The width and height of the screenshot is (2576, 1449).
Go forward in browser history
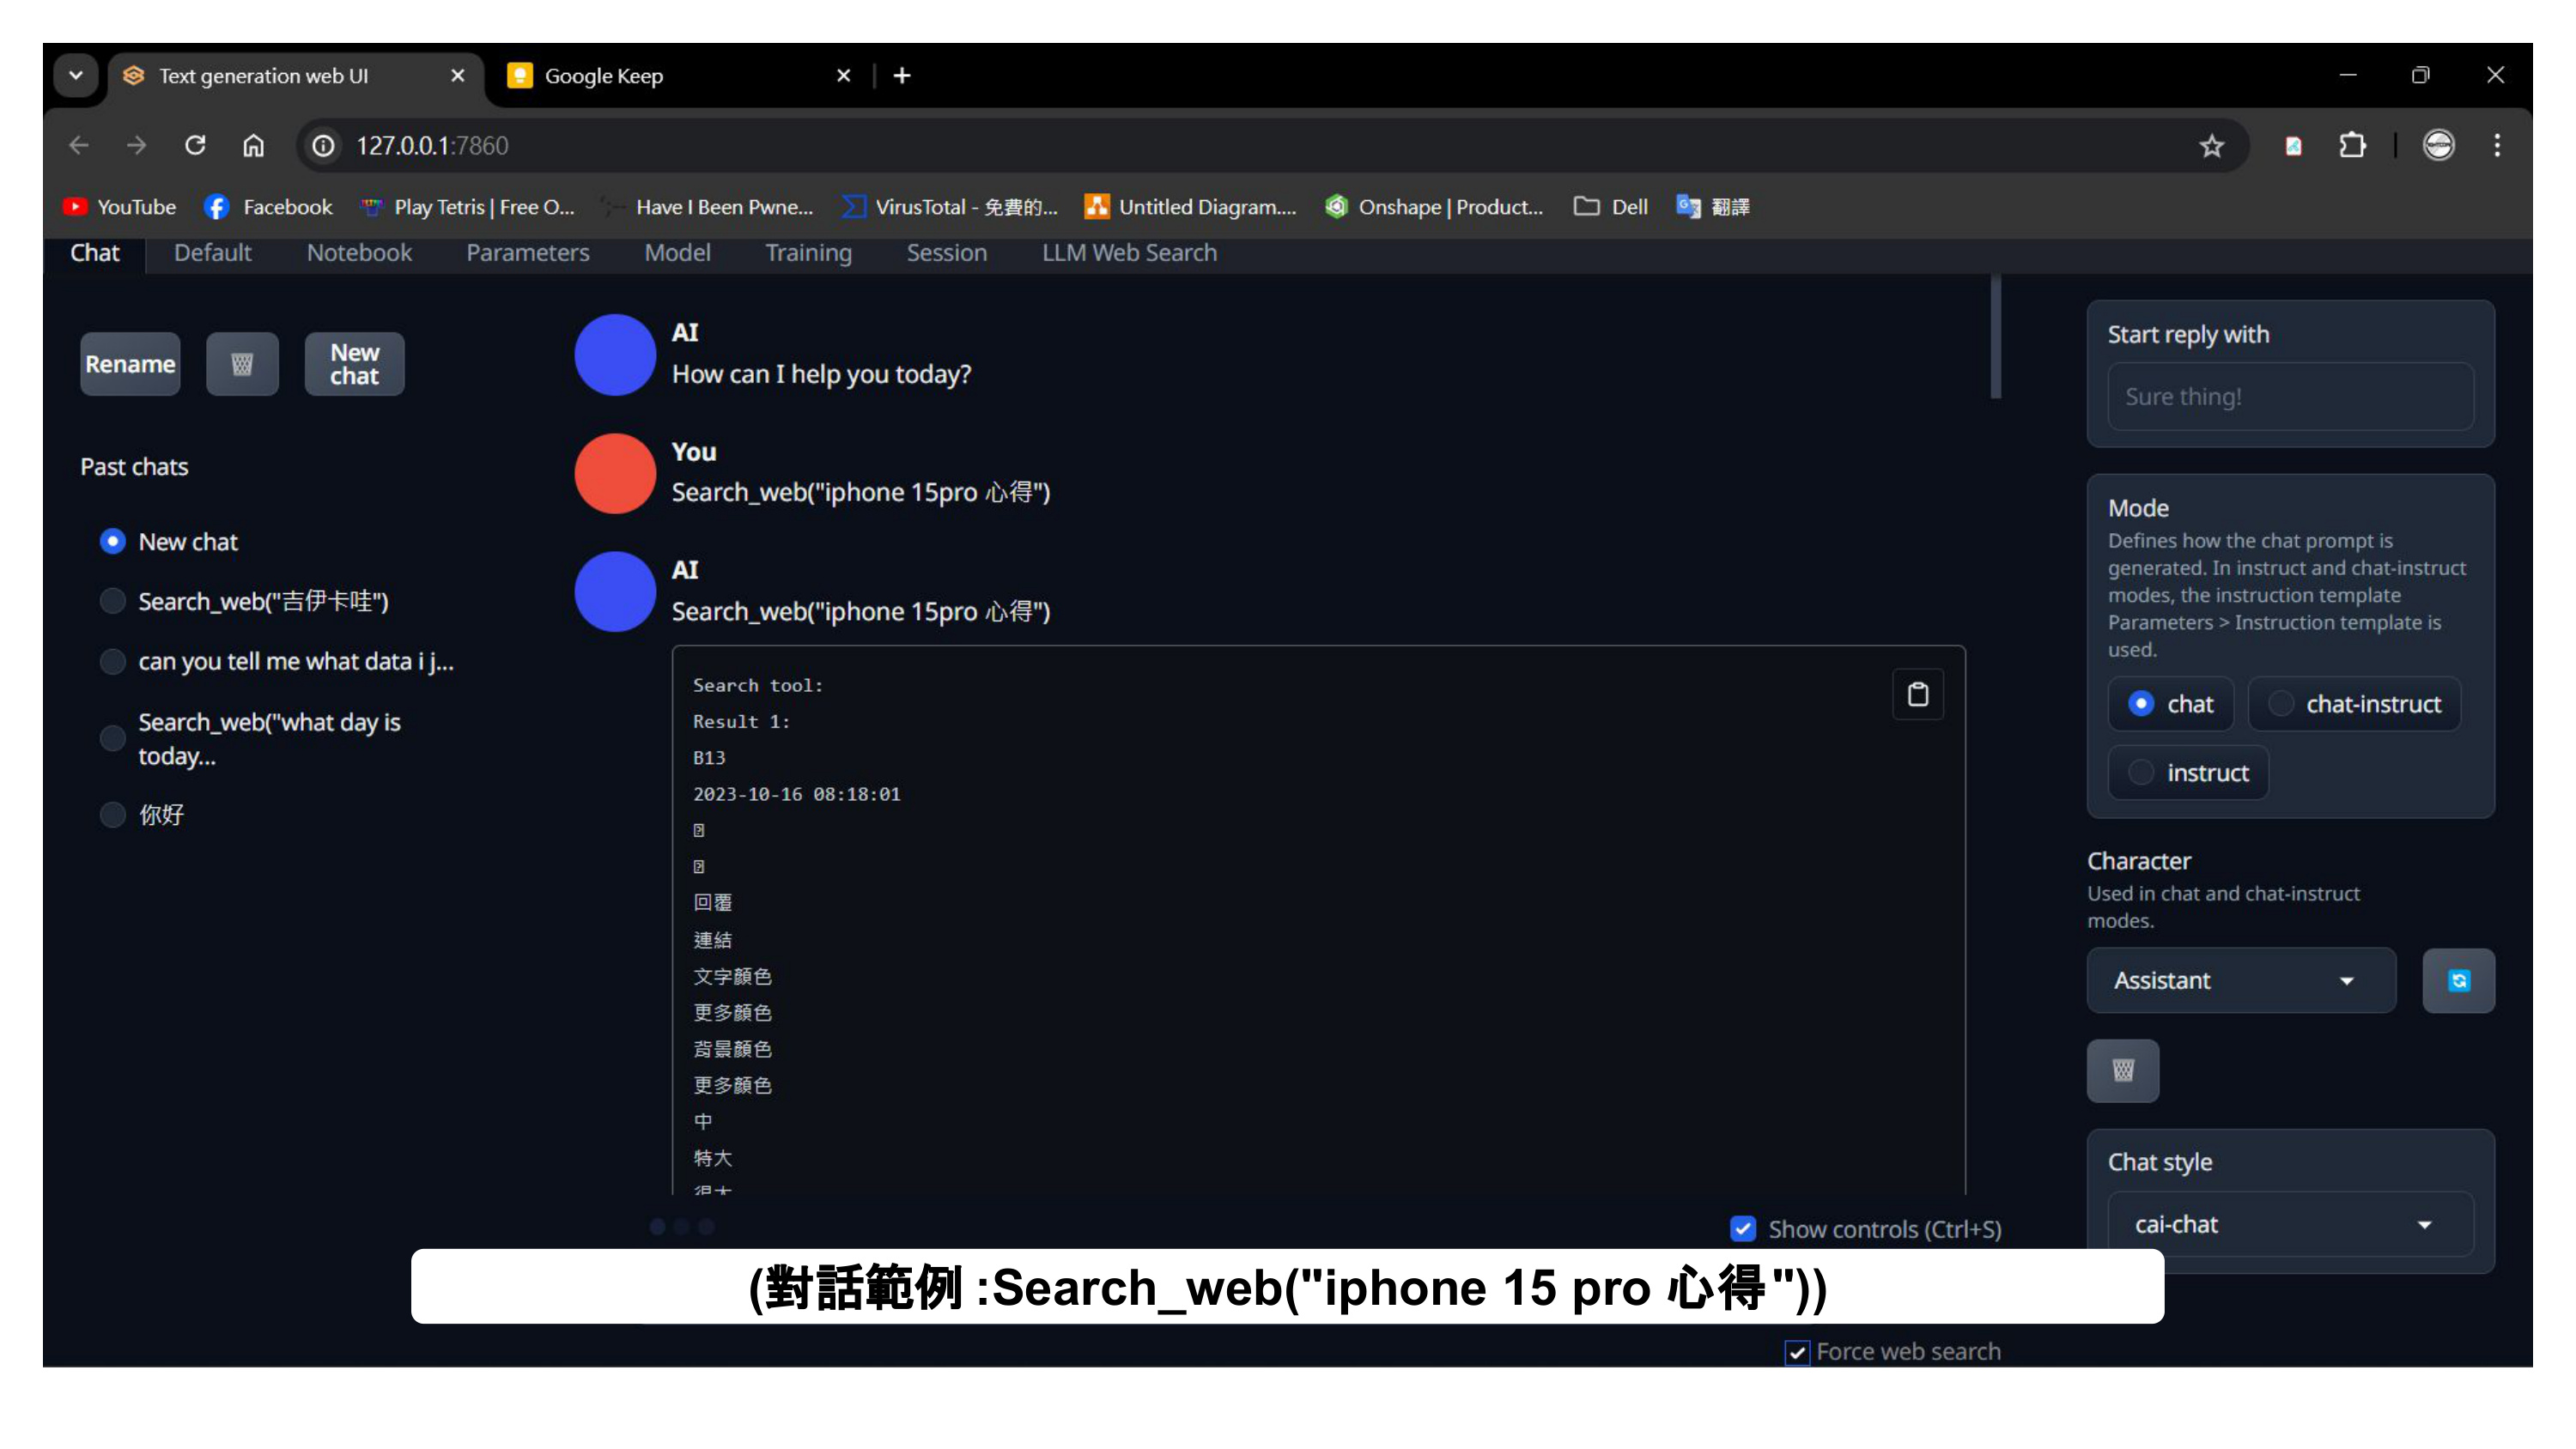point(137,146)
